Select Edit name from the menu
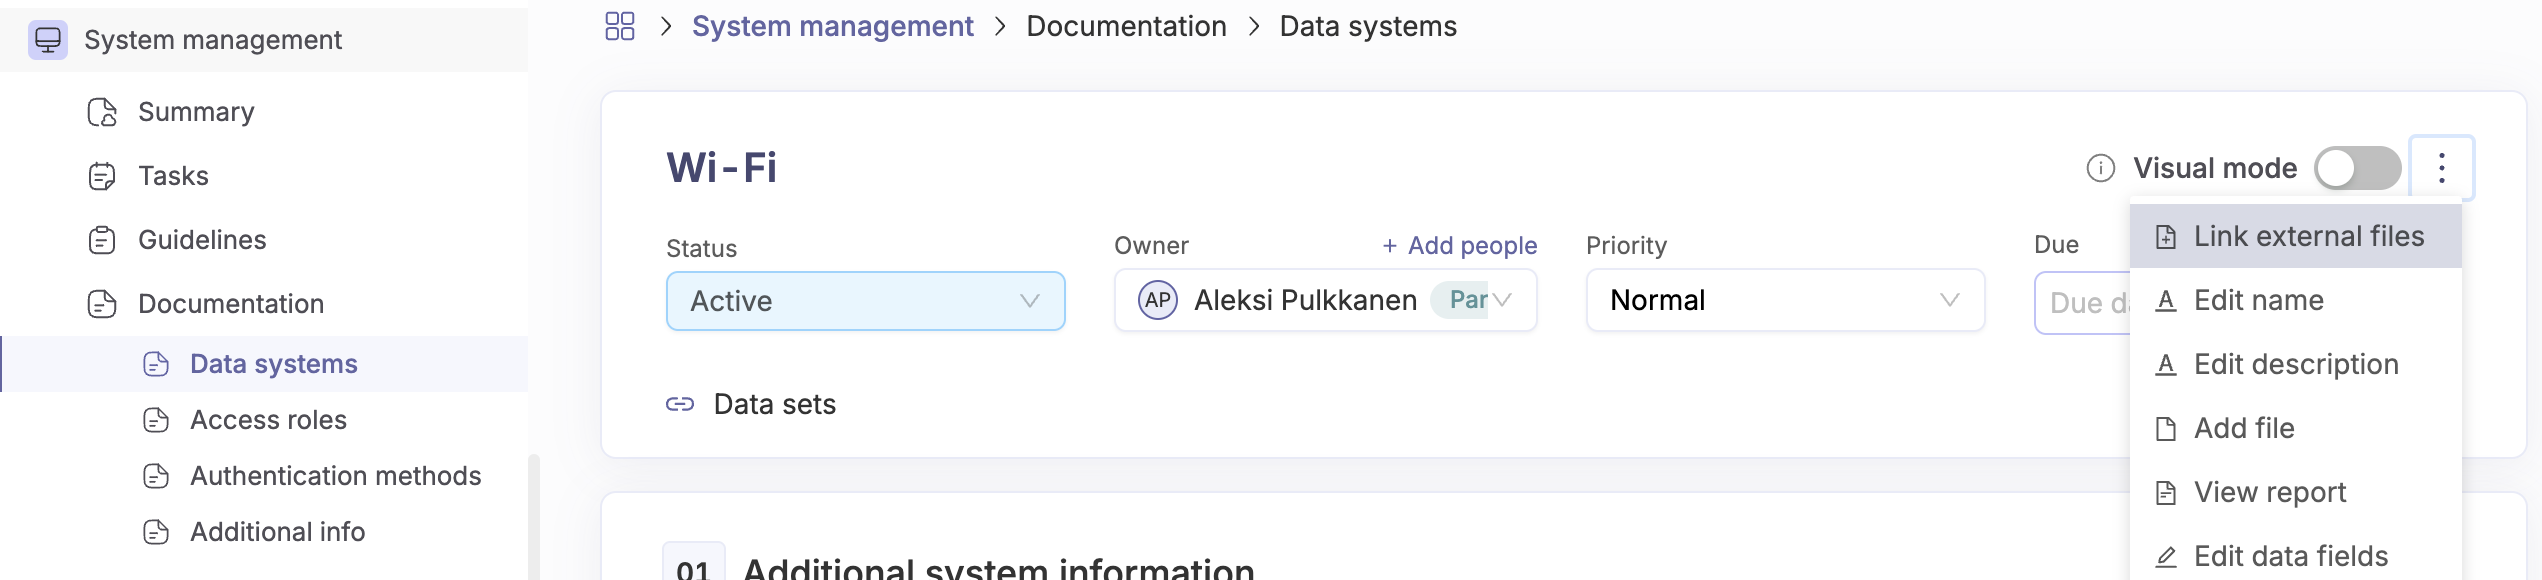This screenshot has width=2542, height=580. pos(2296,300)
